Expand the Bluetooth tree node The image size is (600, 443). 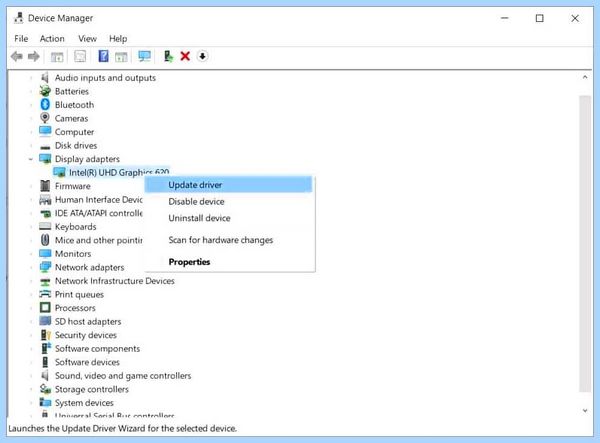tap(31, 105)
